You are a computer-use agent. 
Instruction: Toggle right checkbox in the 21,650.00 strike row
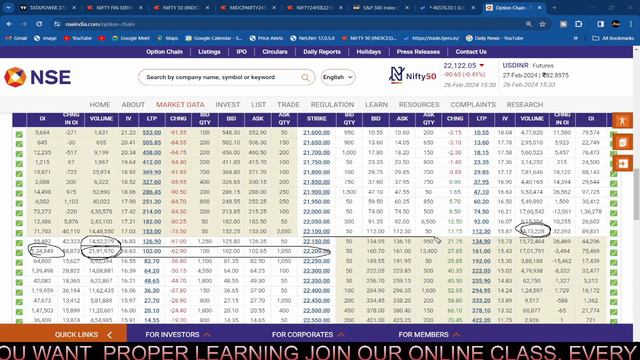[x=613, y=143]
